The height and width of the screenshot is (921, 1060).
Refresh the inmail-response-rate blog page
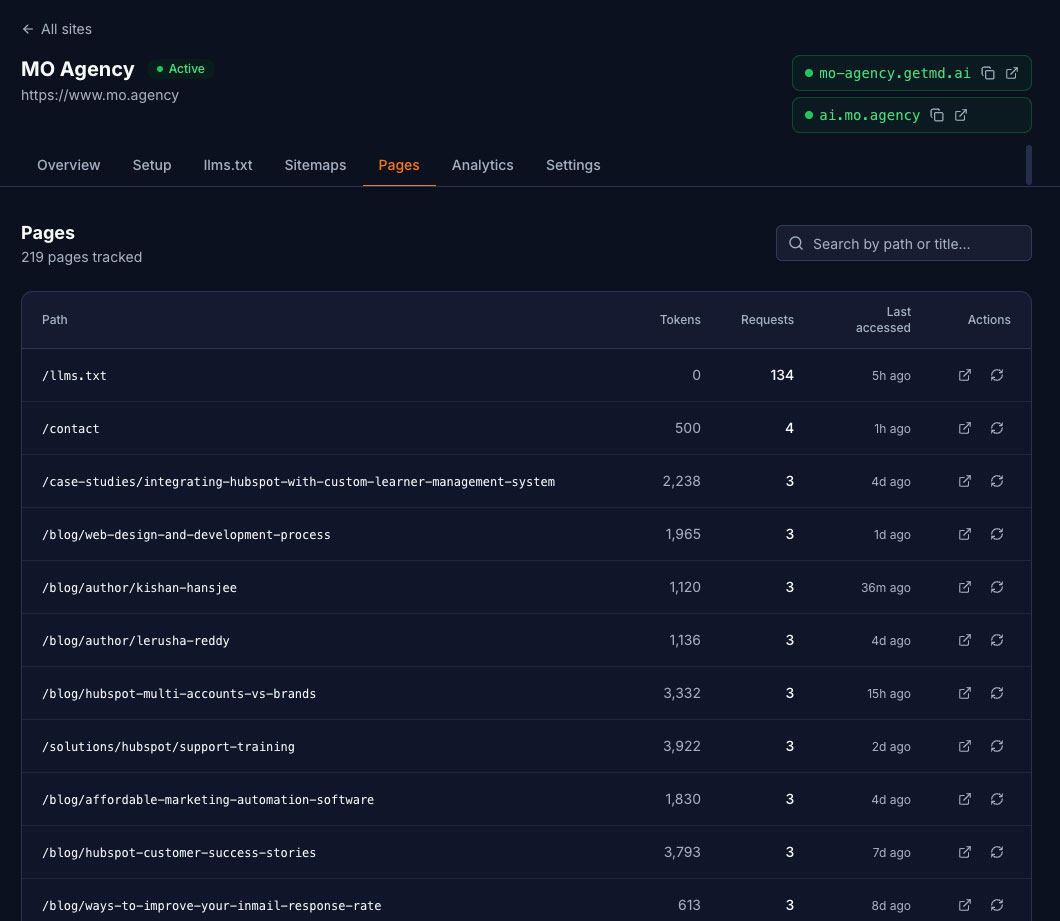pos(997,904)
